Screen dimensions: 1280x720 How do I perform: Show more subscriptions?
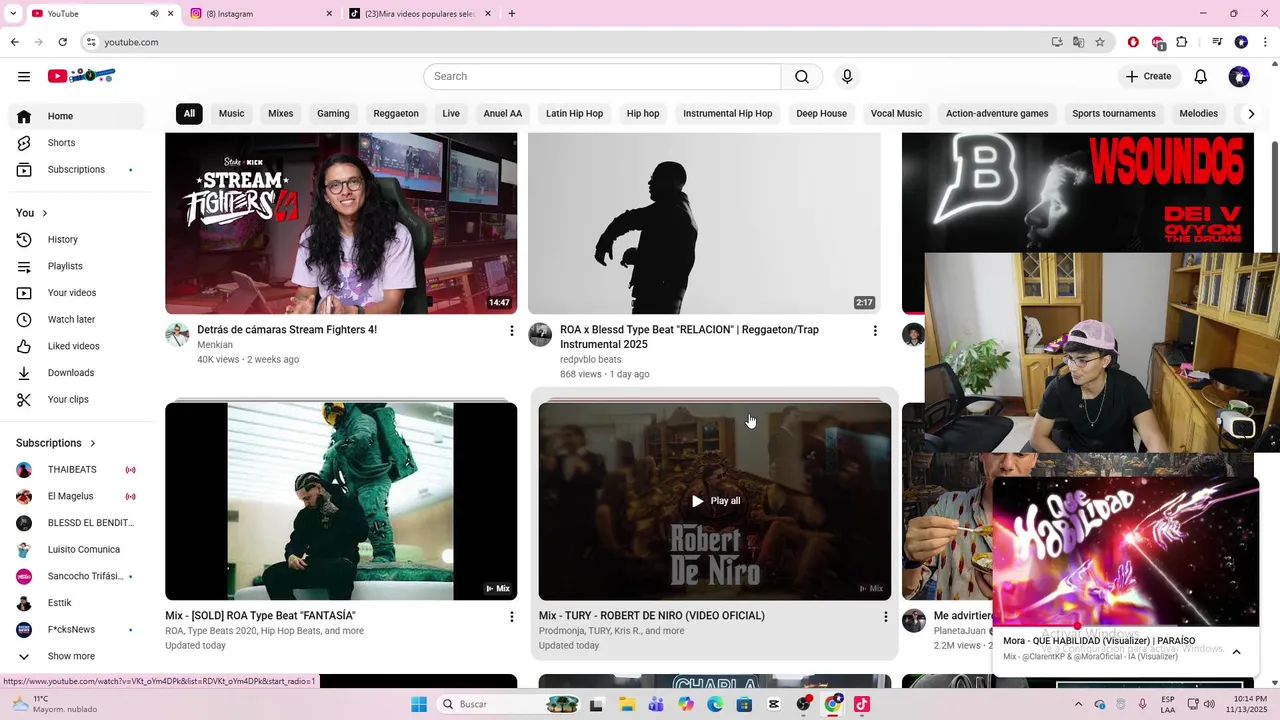(76, 656)
